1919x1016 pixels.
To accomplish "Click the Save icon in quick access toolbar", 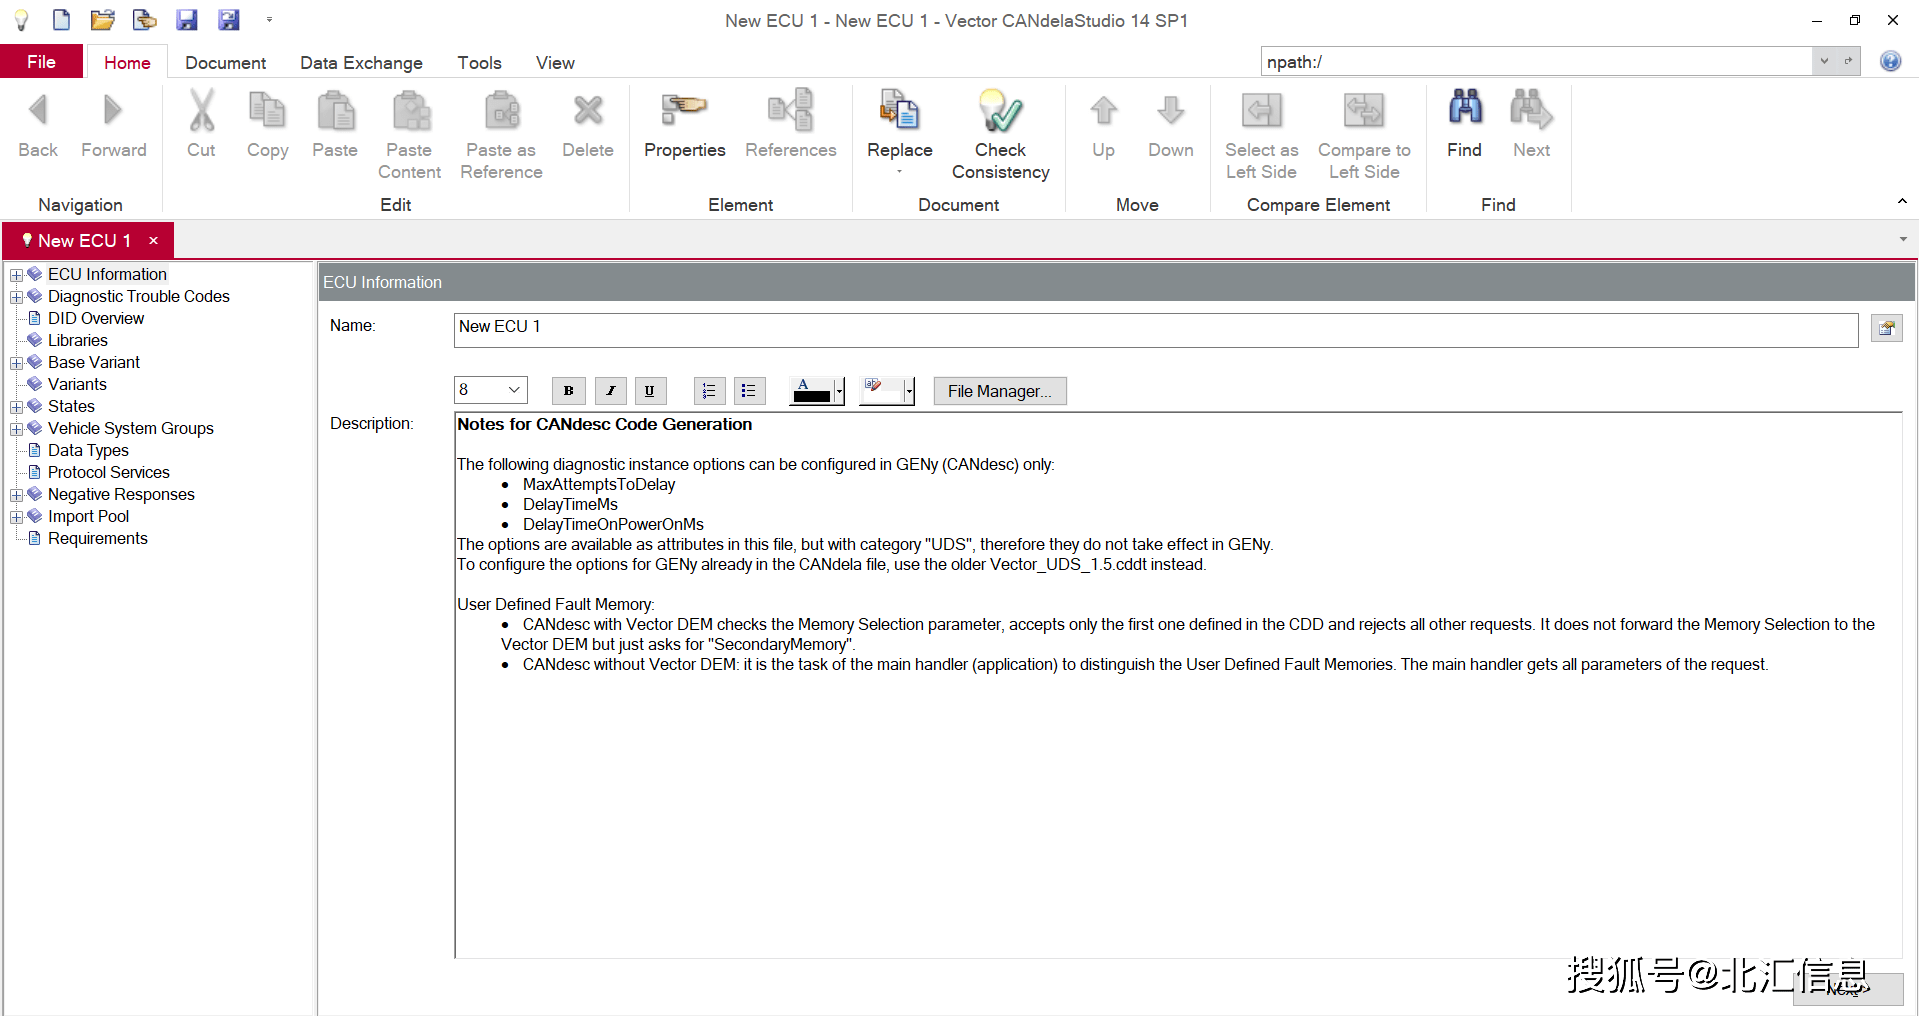I will click(187, 20).
